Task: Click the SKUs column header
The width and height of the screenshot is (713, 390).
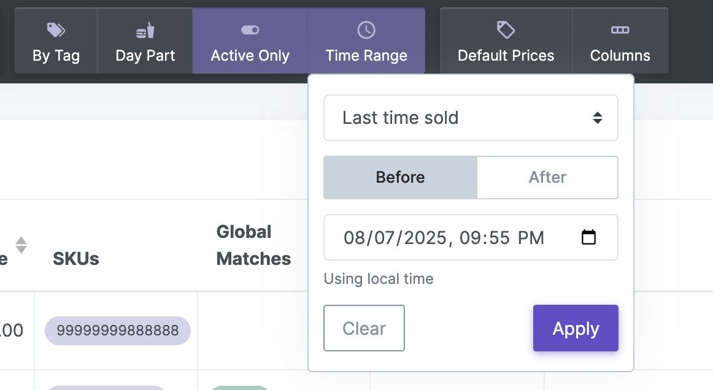Action: pos(76,259)
